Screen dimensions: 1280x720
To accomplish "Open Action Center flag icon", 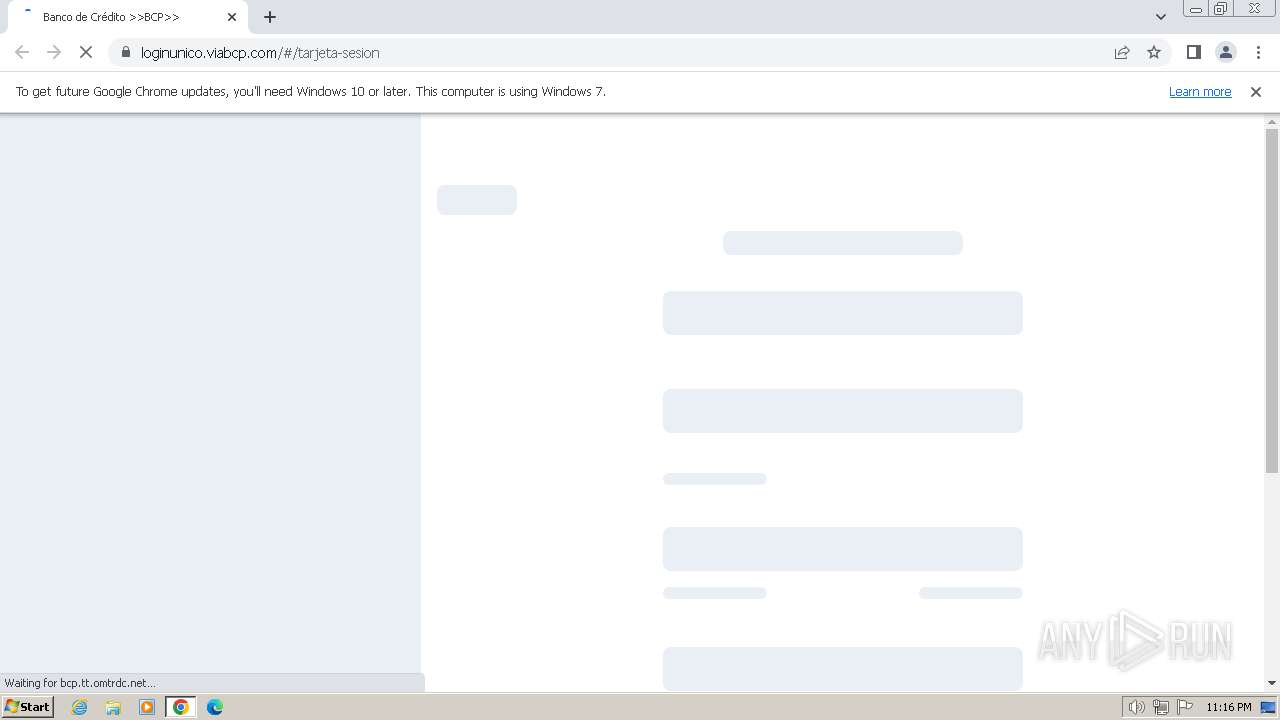I will pyautogui.click(x=1185, y=707).
